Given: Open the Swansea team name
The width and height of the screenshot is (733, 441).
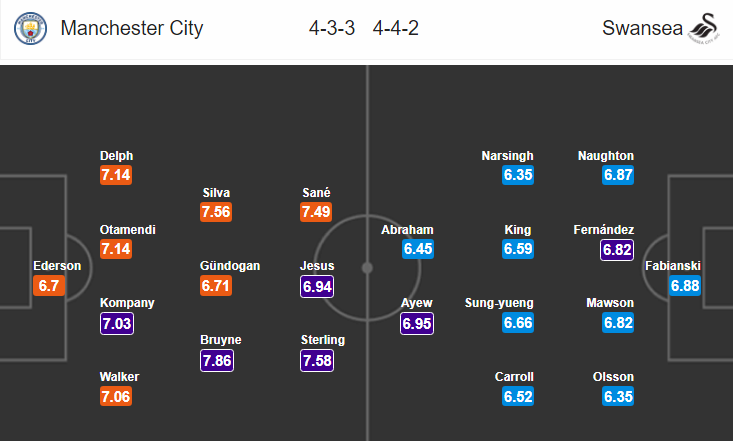Looking at the screenshot, I should coord(642,28).
